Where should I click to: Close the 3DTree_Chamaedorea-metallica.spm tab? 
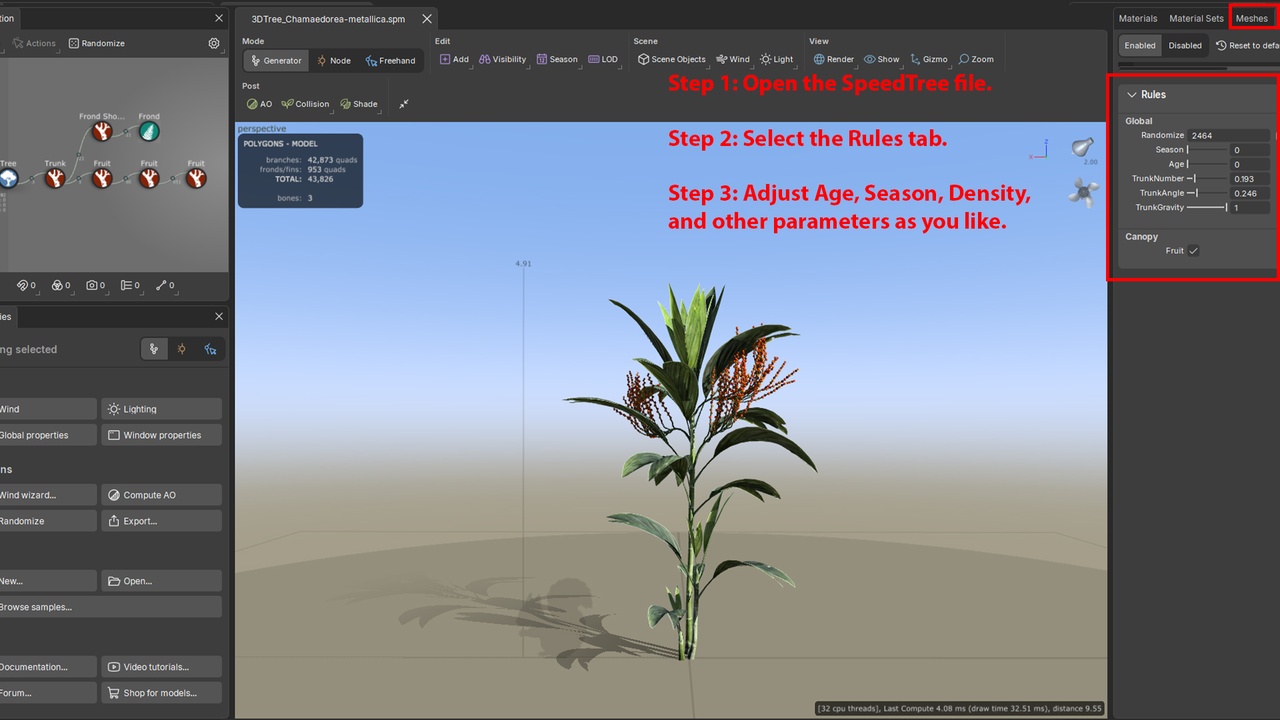coord(427,19)
